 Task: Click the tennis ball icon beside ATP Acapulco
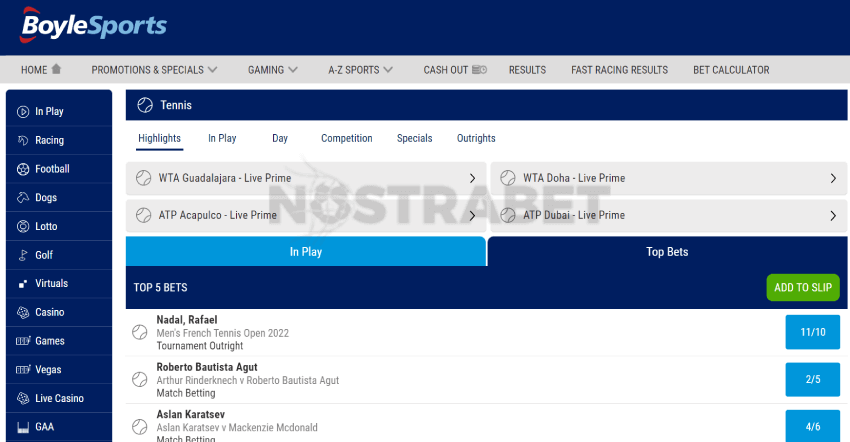[144, 215]
